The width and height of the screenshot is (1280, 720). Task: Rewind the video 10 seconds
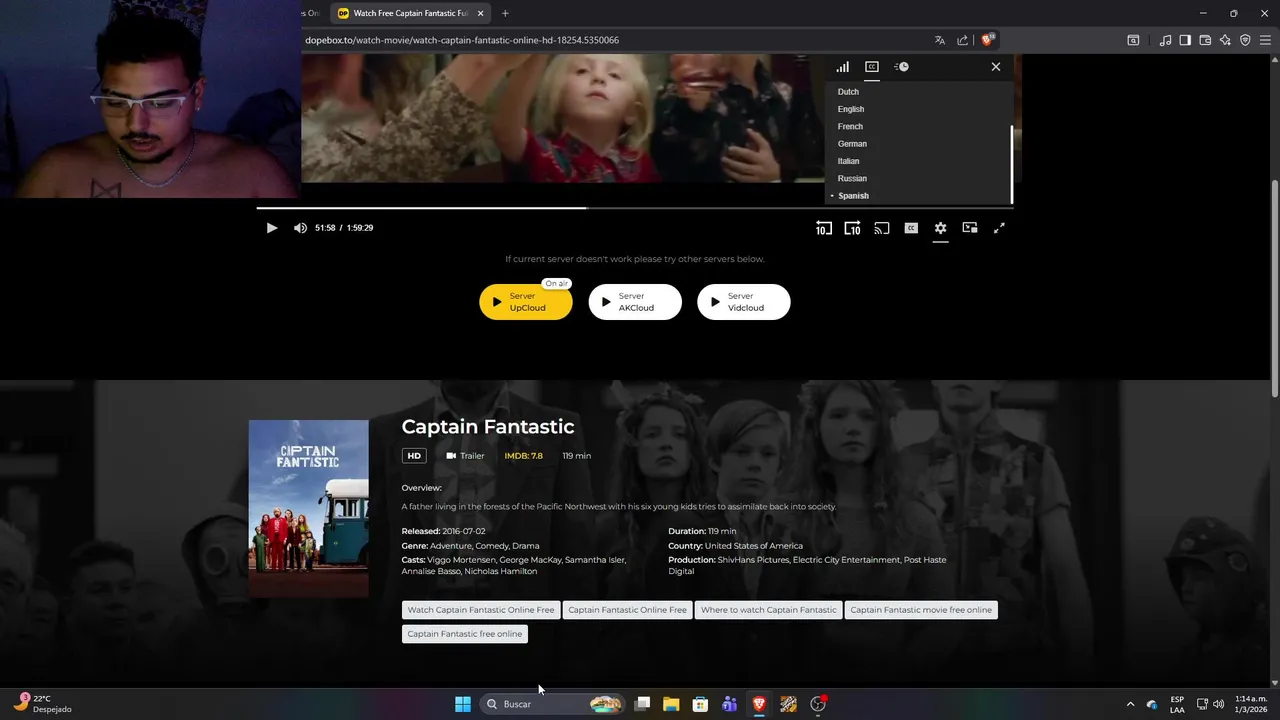tap(823, 228)
